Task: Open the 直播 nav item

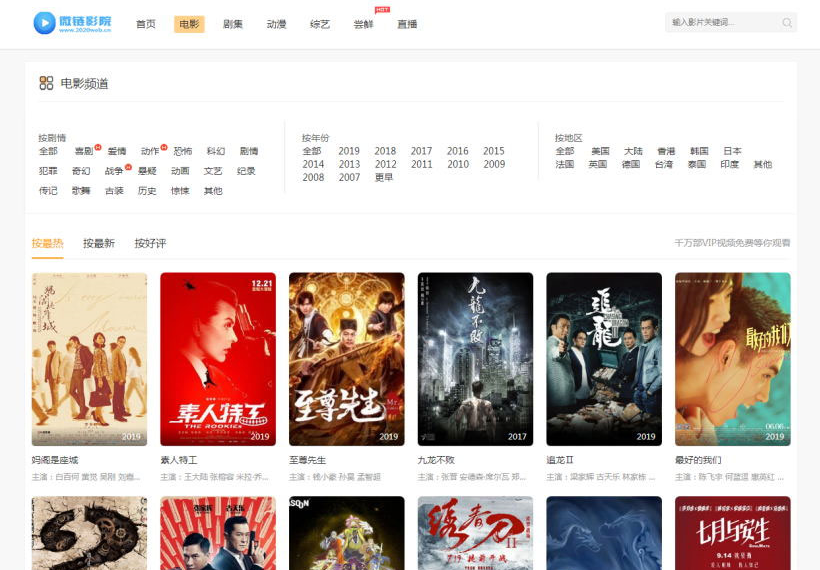Action: 407,24
